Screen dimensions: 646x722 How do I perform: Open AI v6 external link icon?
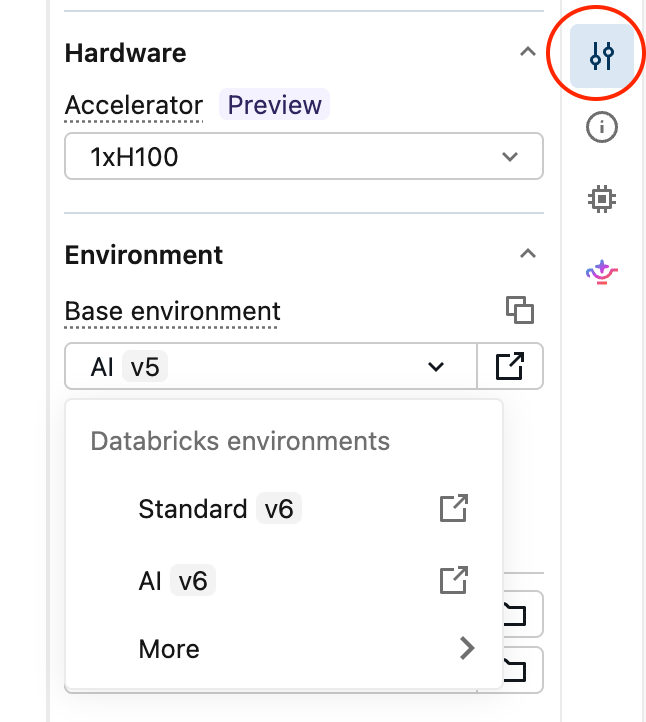(x=454, y=580)
